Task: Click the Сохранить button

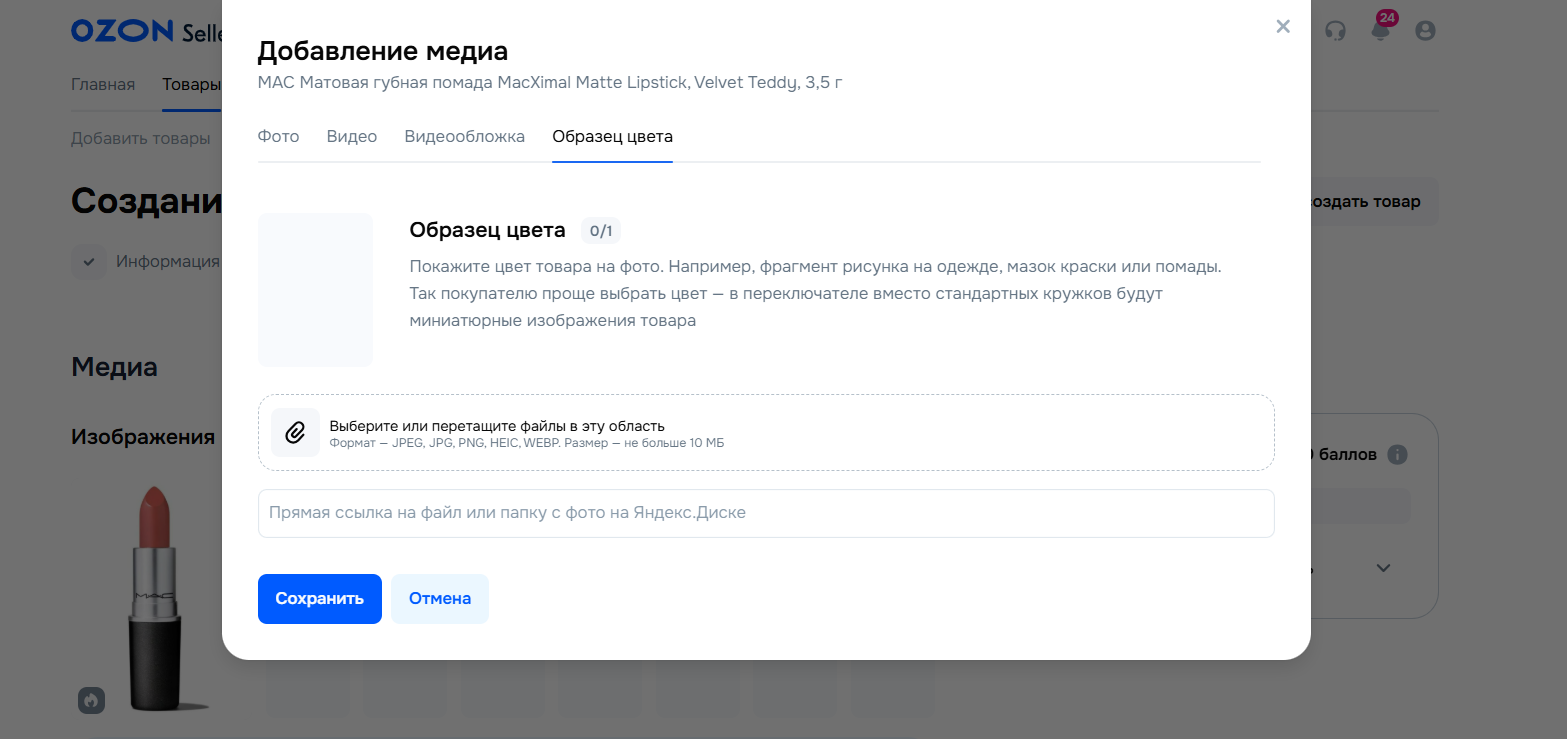Action: tap(320, 599)
